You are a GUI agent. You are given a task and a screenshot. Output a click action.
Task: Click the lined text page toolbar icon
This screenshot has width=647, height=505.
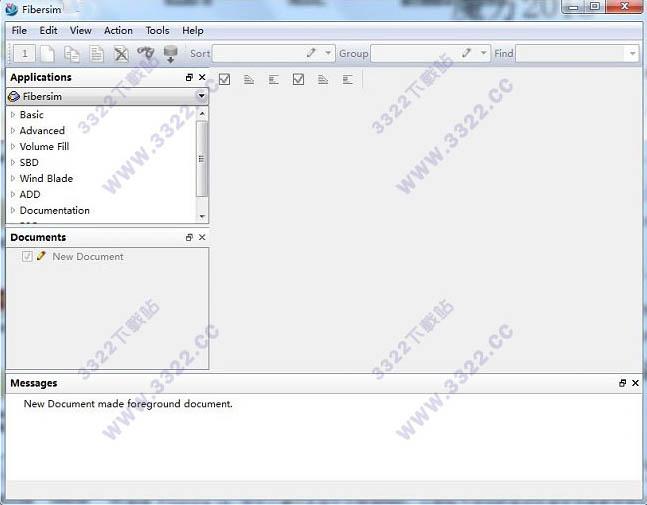(97, 54)
